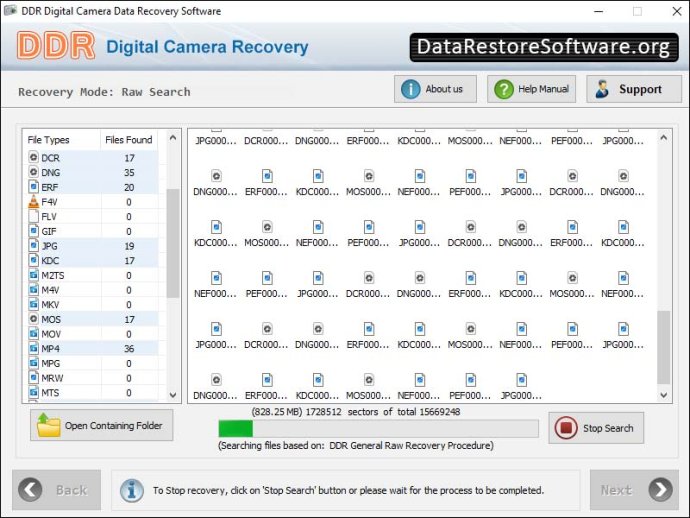This screenshot has width=690, height=518.
Task: Select the MP4 file type icon
Action: [33, 348]
